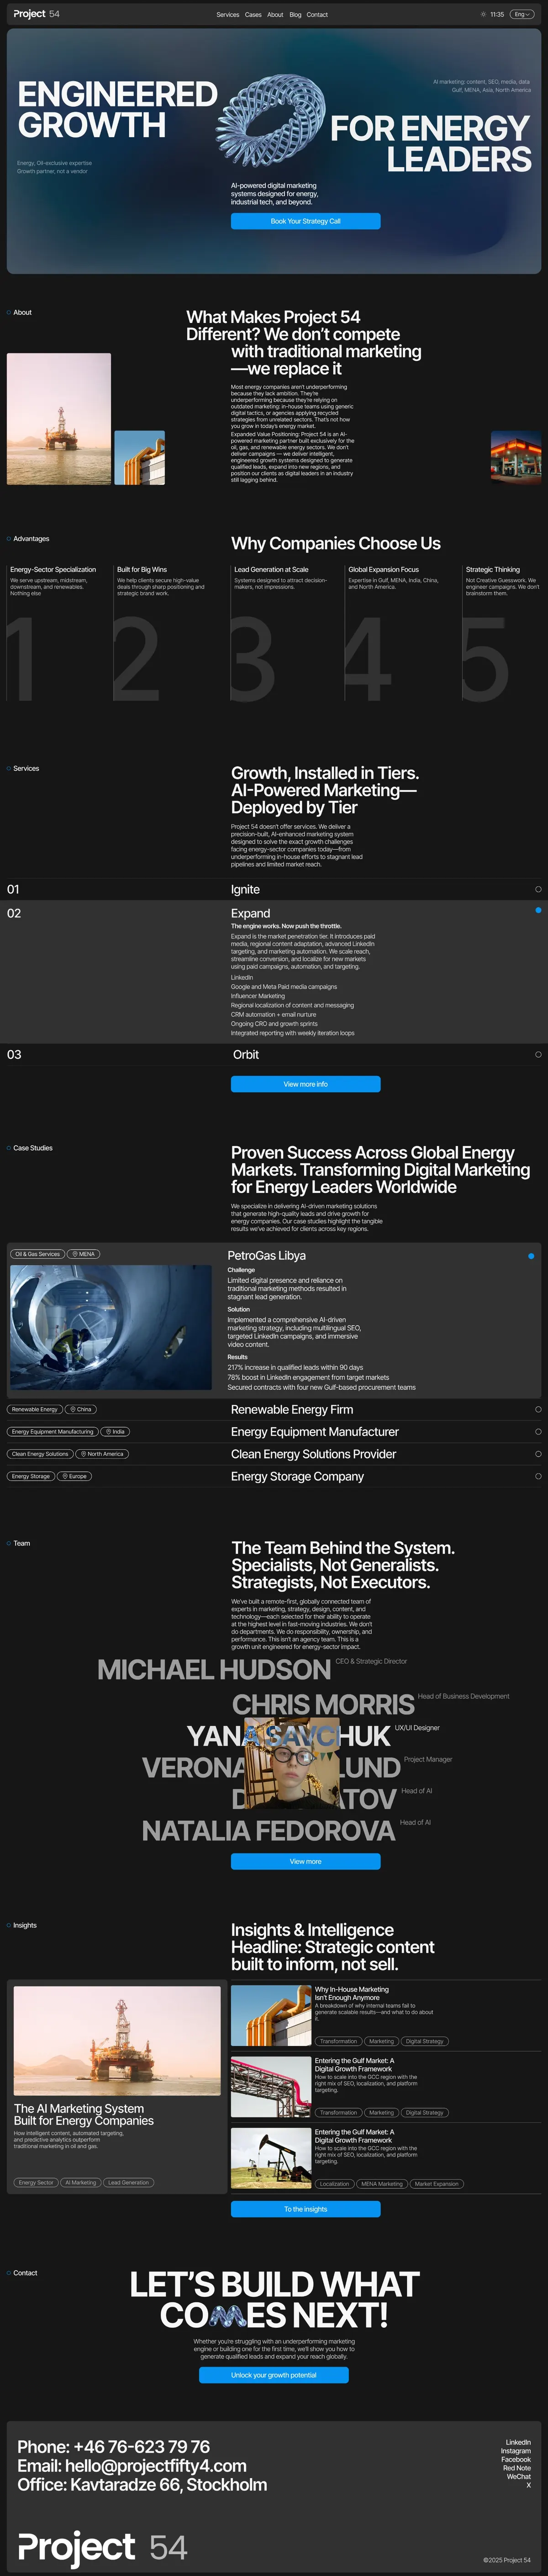
Task: Open Blog in the top navigation
Action: [x=295, y=15]
